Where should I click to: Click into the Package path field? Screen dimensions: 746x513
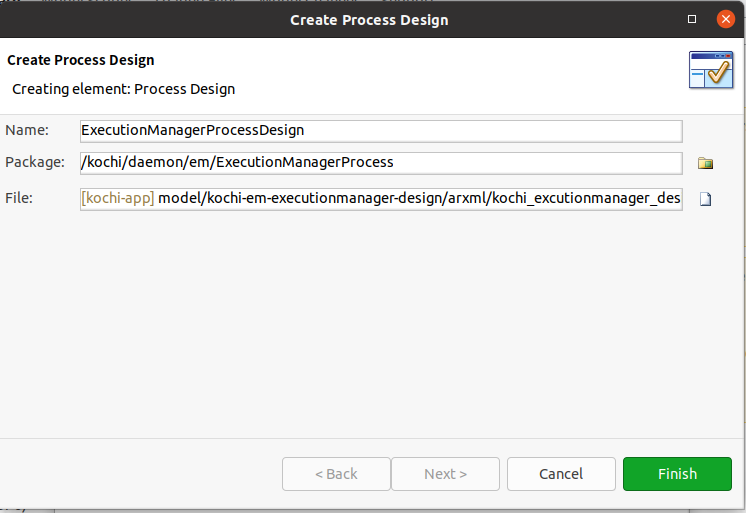point(381,163)
